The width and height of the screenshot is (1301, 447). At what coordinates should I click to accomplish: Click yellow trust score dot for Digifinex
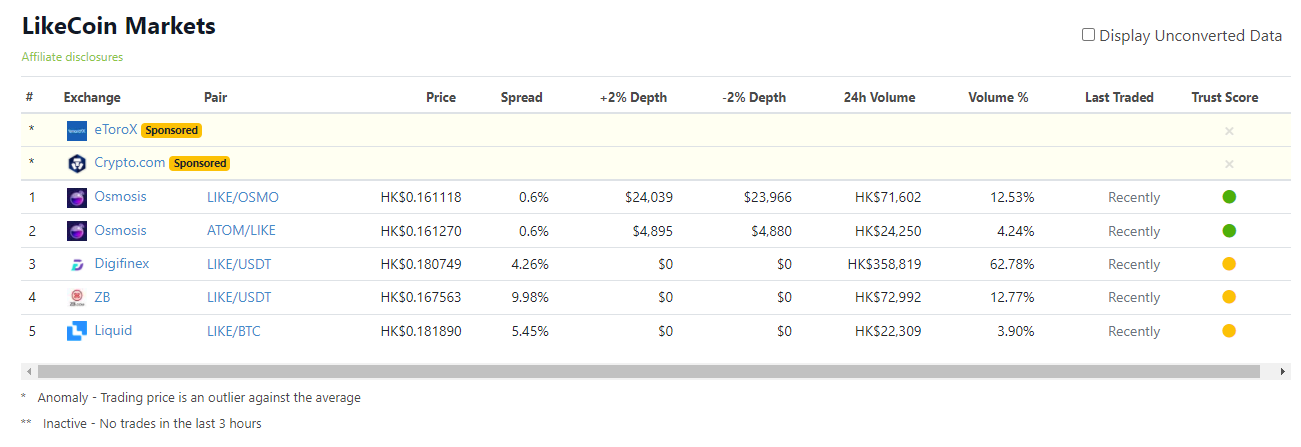1229,264
